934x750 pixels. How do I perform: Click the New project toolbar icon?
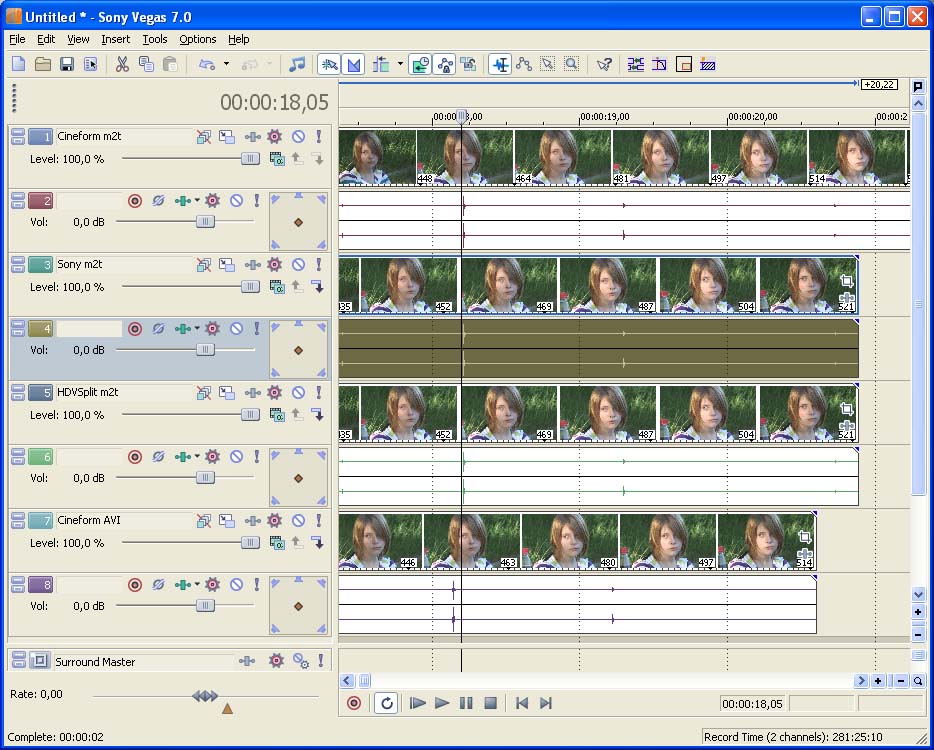[18, 64]
